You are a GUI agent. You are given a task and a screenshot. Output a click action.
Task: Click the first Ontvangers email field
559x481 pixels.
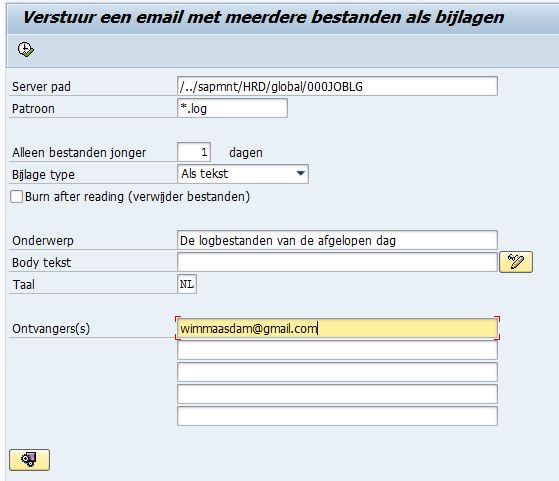pos(337,328)
